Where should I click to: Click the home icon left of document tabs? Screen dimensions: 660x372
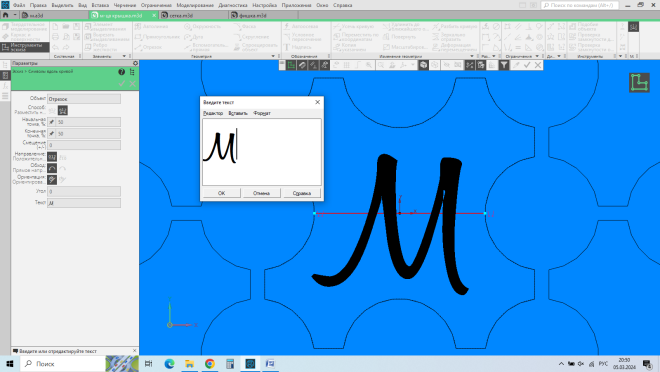coord(5,15)
